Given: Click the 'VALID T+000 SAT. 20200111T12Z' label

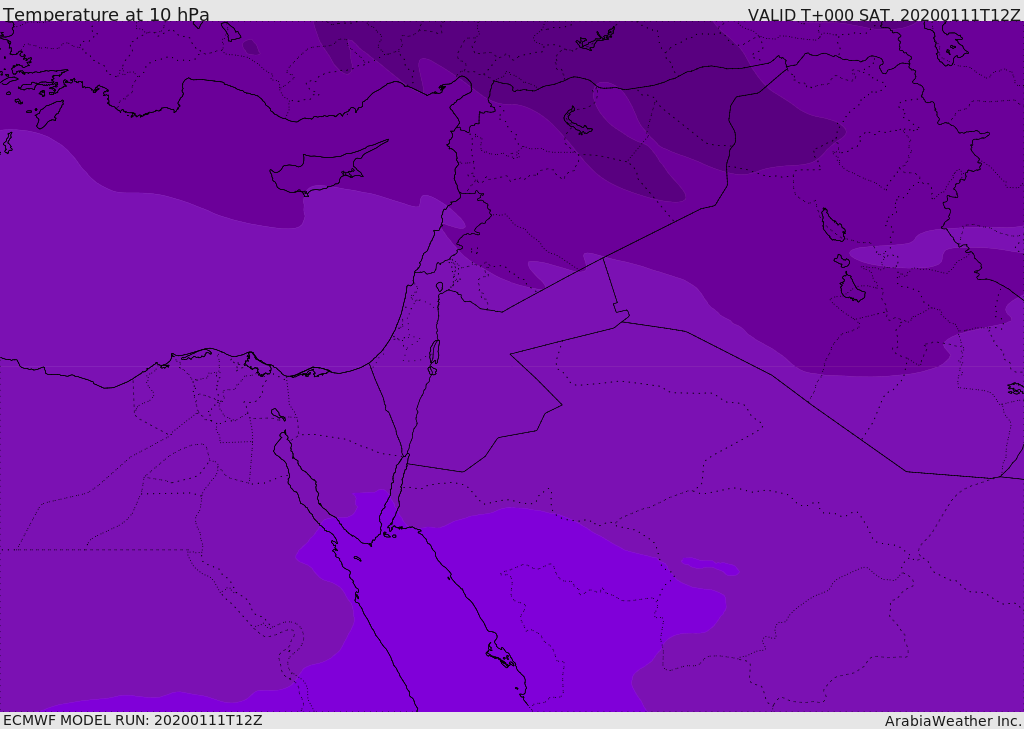Looking at the screenshot, I should 884,14.
